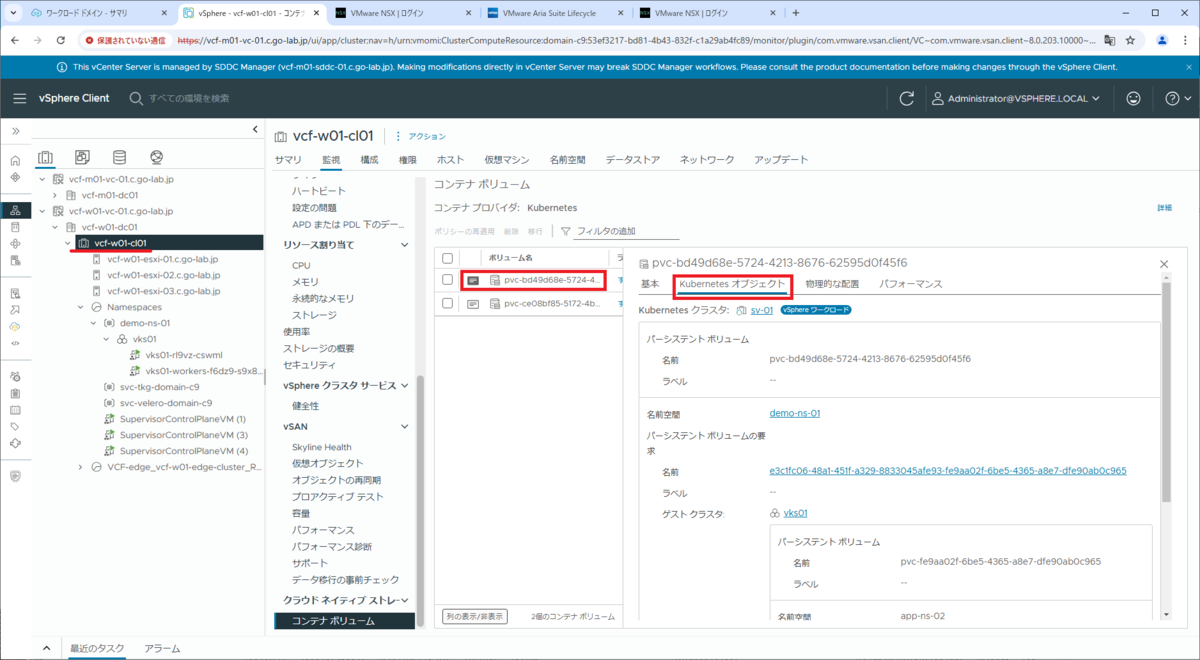Collapse the demo-ns-01 namespace node

pos(93,323)
